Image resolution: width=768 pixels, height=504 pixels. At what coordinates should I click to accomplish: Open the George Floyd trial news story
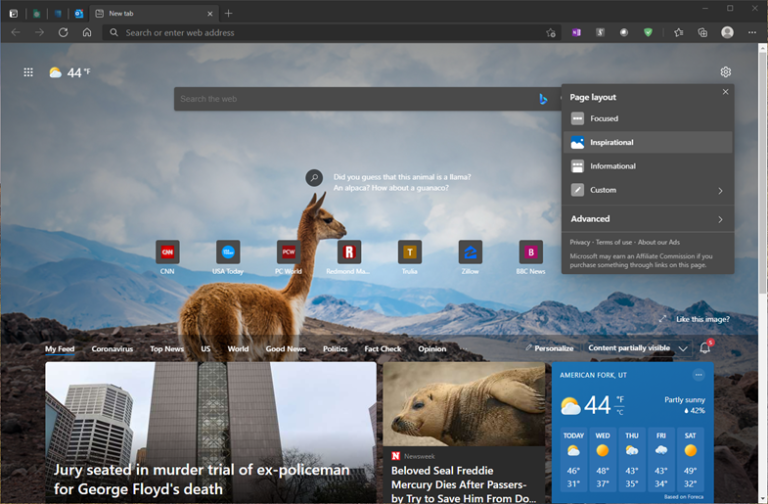coord(211,432)
